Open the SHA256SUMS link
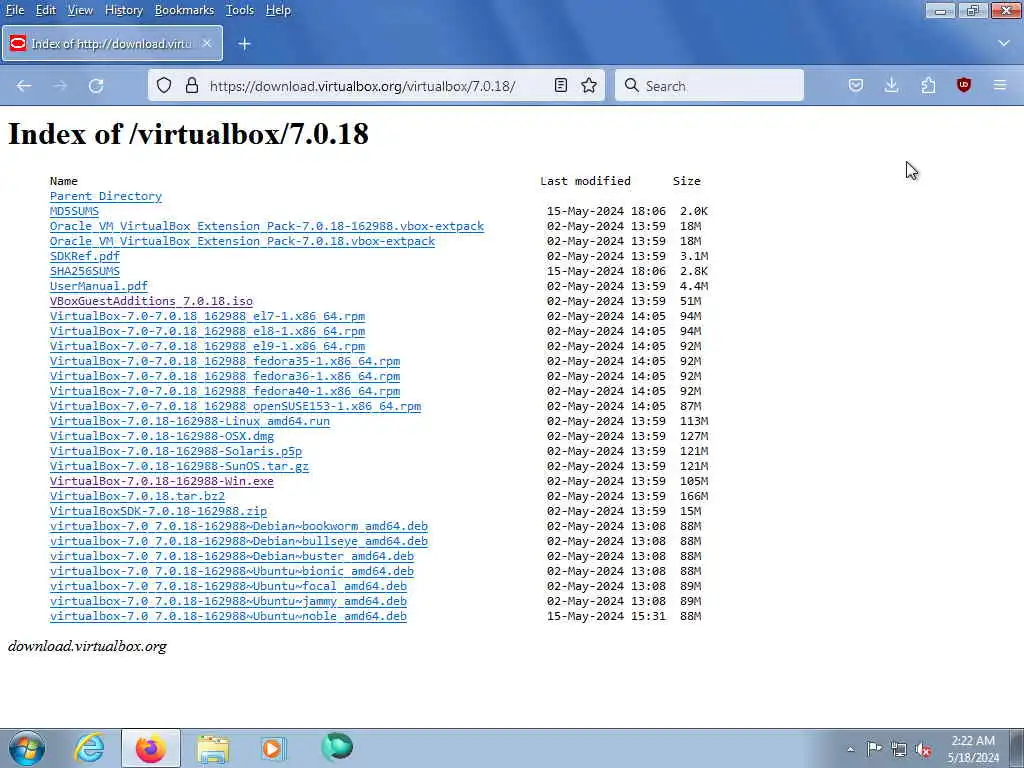 pyautogui.click(x=85, y=271)
